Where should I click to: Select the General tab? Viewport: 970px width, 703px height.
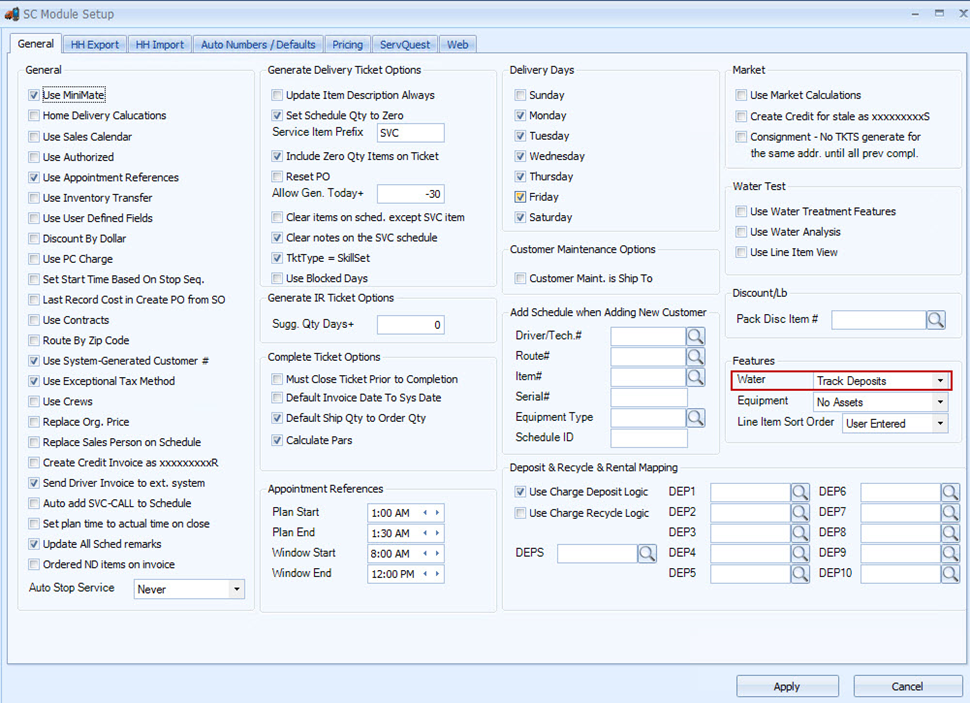tap(36, 44)
